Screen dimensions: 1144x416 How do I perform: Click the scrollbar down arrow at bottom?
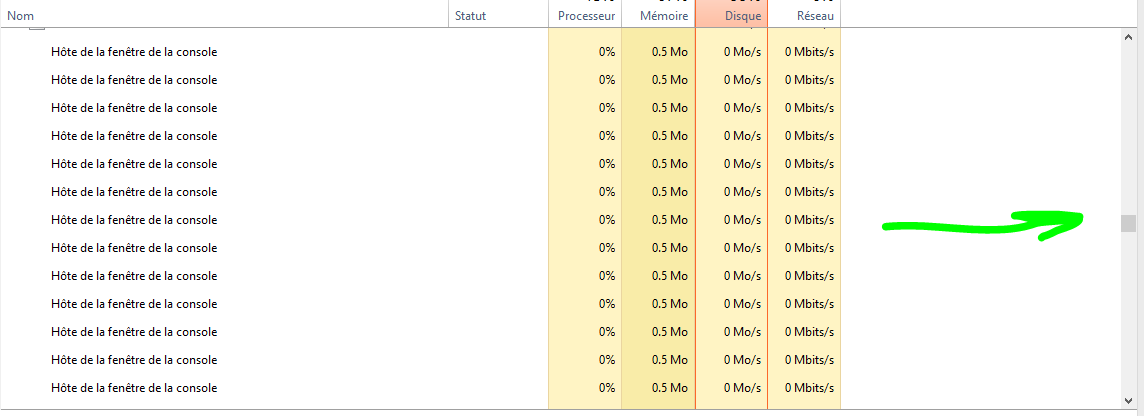(x=1129, y=399)
